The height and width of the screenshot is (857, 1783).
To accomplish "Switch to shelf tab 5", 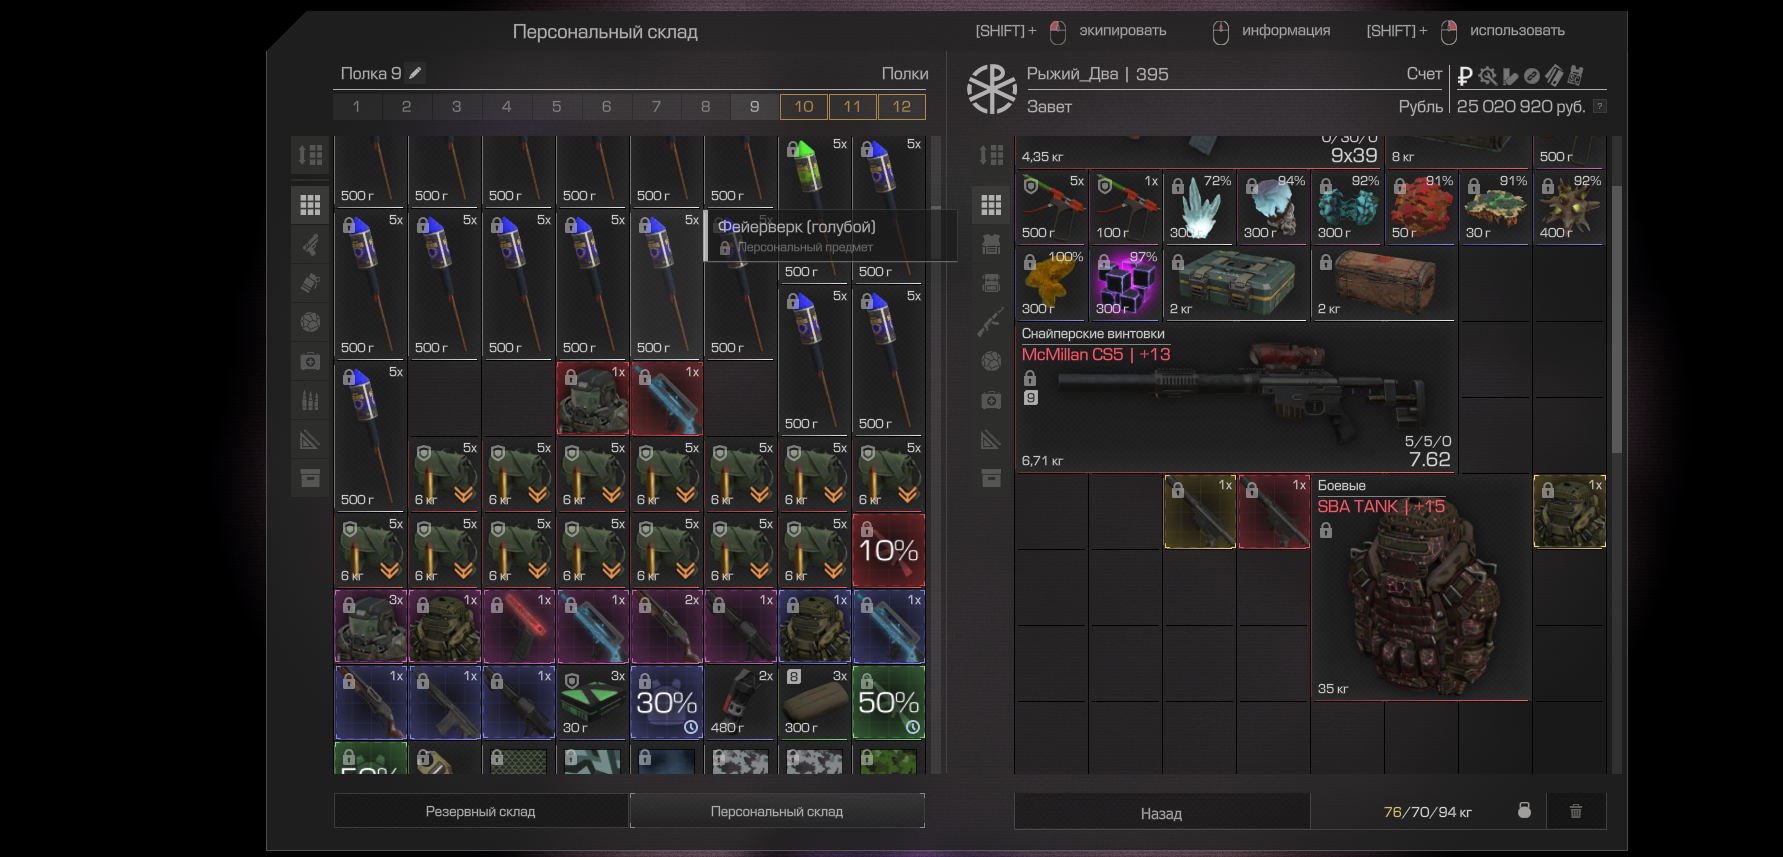I will pyautogui.click(x=556, y=106).
